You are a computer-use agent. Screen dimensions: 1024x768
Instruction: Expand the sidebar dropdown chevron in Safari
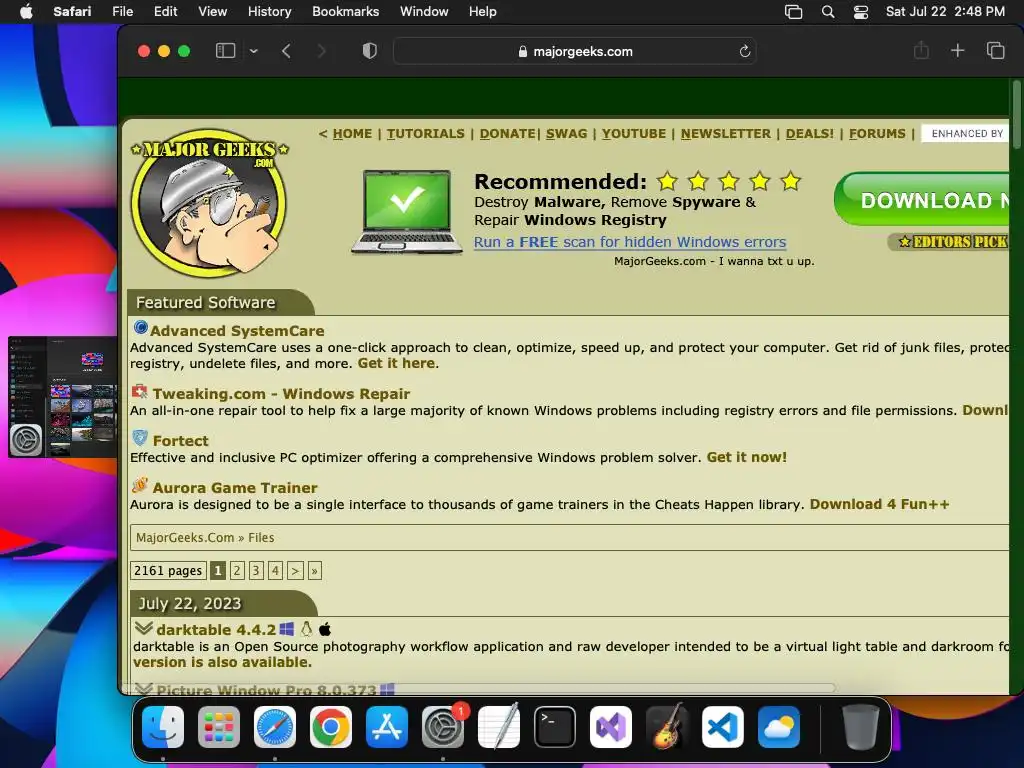coord(253,51)
